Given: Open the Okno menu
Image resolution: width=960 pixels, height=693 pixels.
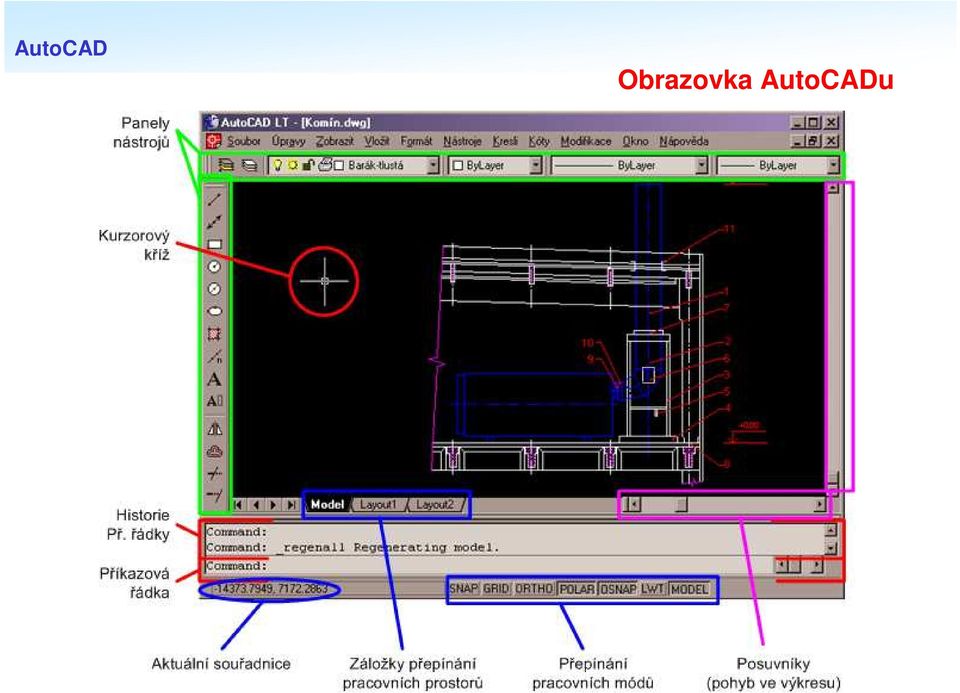Looking at the screenshot, I should tap(636, 141).
